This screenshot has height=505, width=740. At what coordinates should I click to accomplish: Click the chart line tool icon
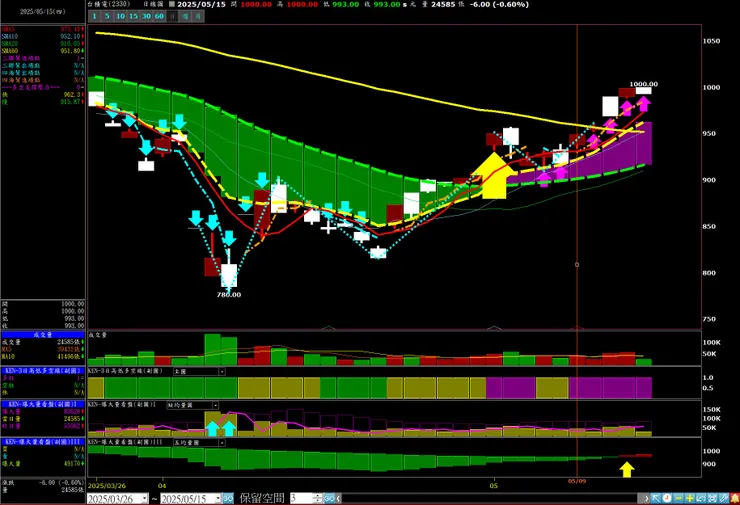(x=701, y=498)
